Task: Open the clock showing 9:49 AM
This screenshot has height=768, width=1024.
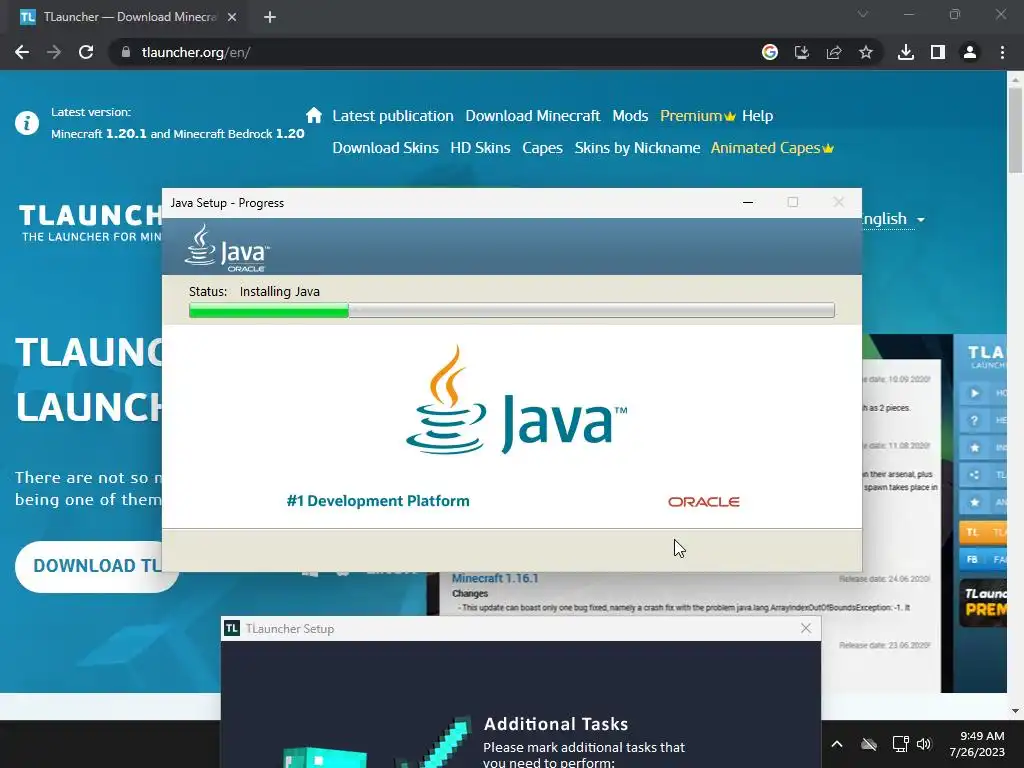Action: (977, 744)
